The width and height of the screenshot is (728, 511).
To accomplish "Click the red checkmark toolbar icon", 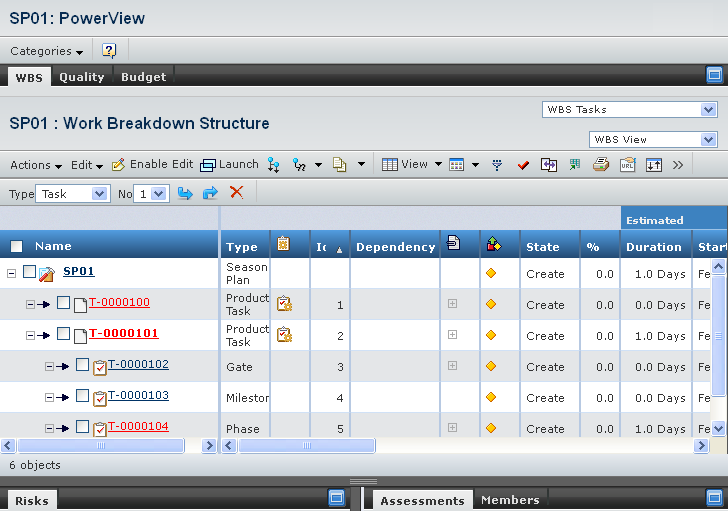I will point(523,165).
